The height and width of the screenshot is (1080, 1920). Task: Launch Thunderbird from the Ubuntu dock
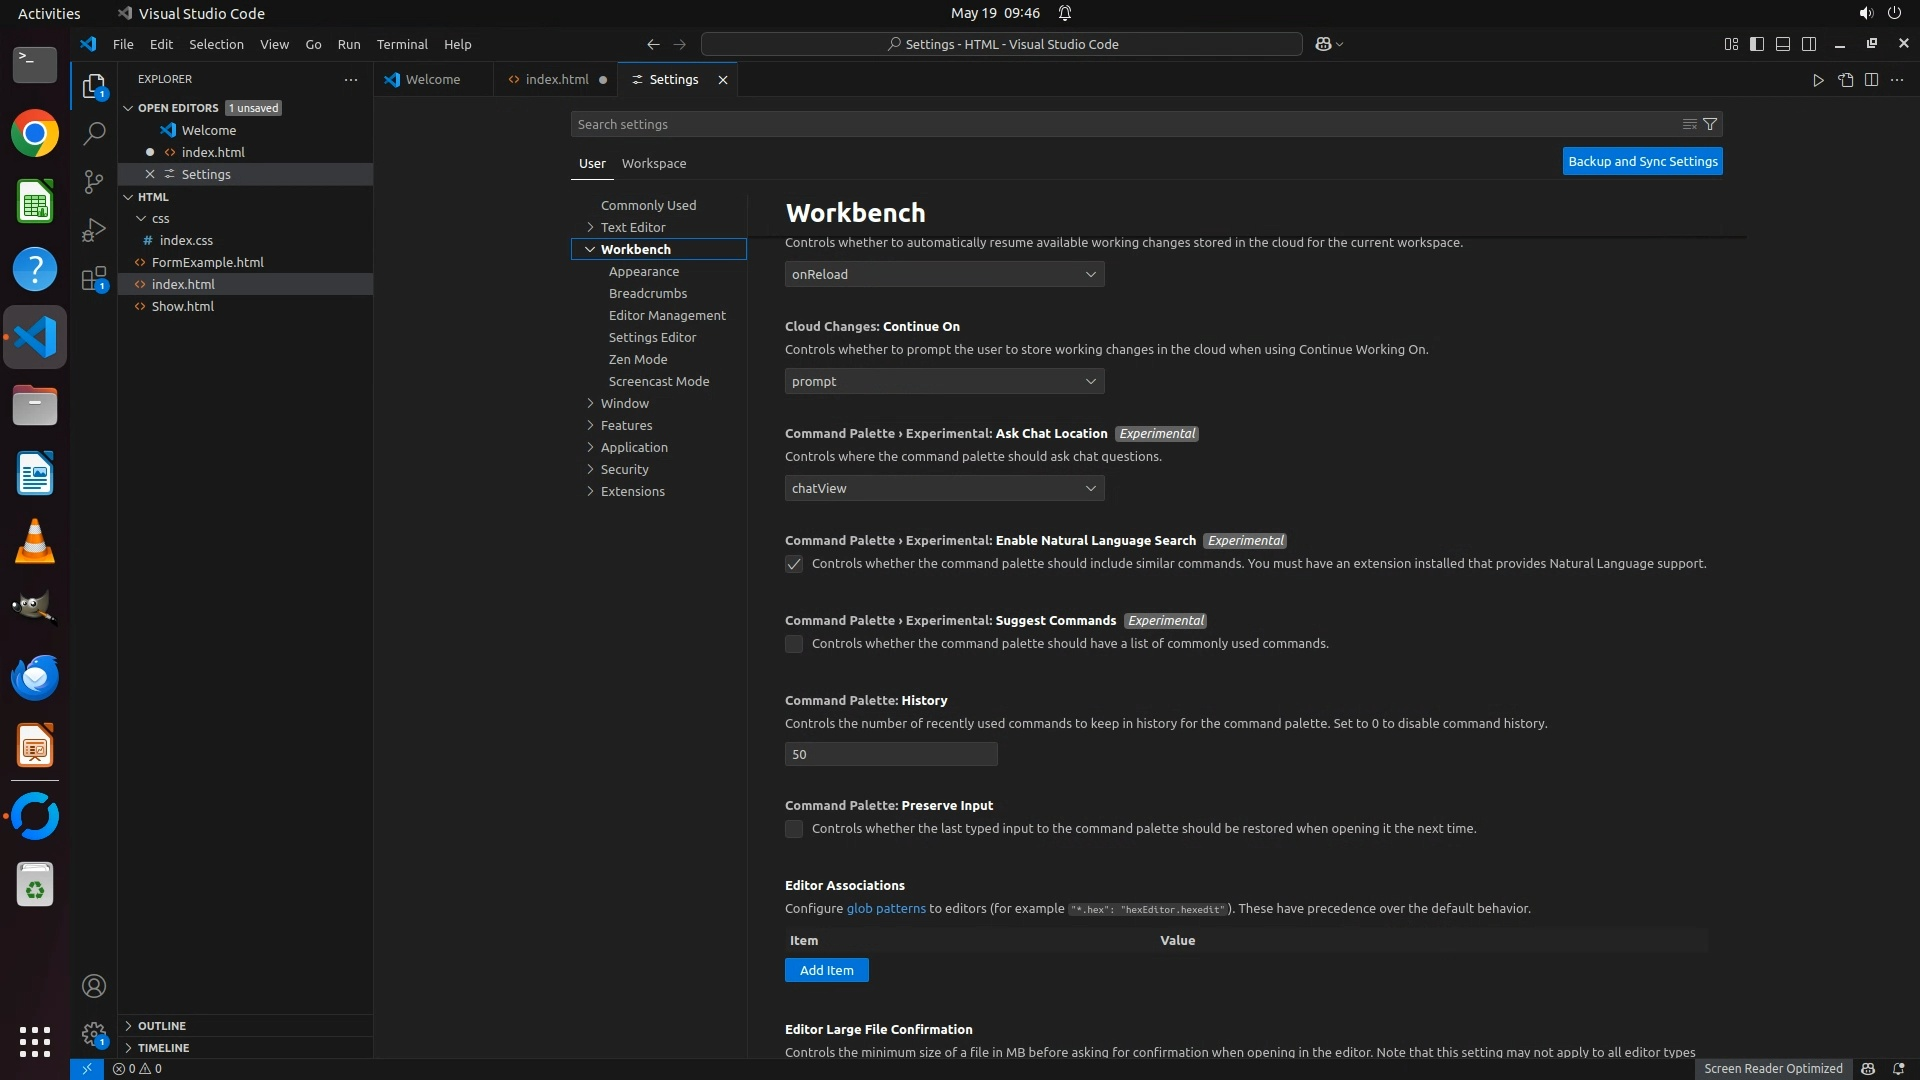35,678
